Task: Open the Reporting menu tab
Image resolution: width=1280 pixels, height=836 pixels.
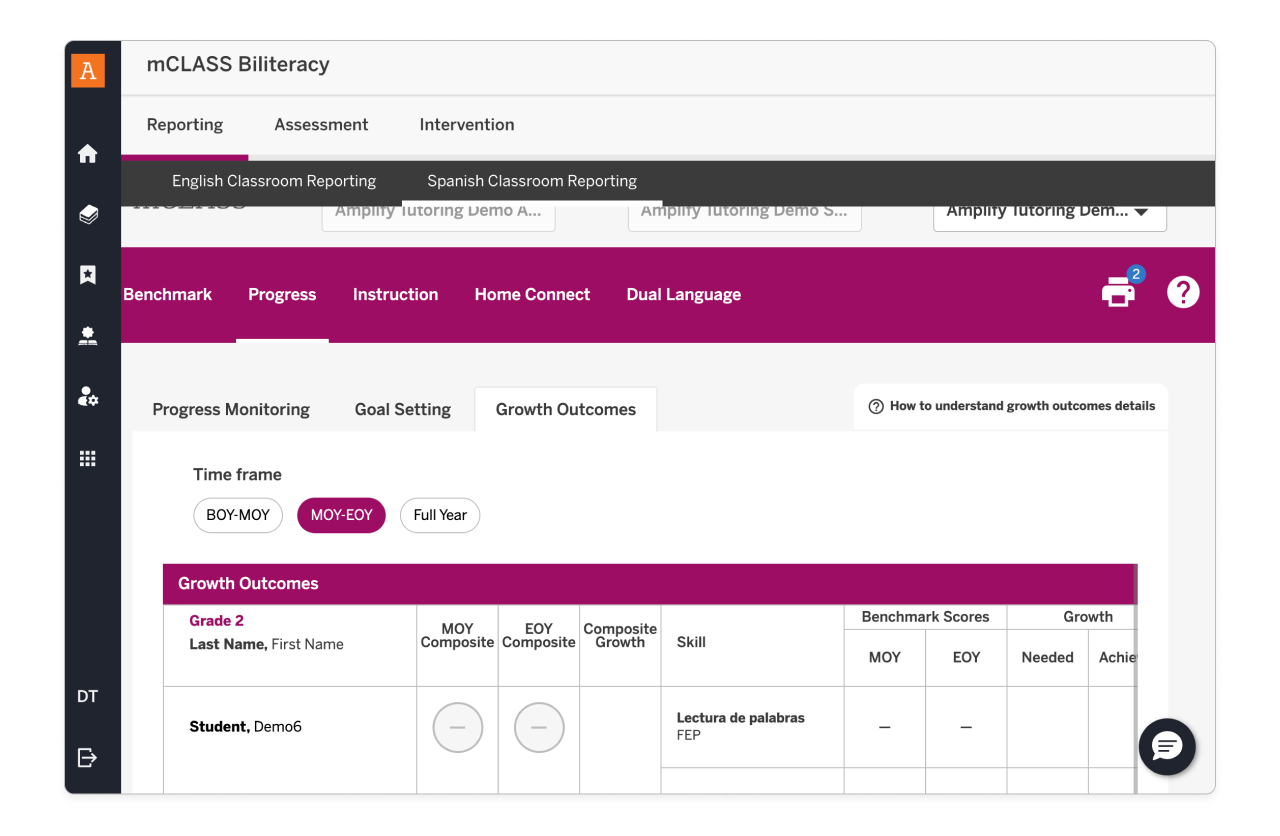Action: pyautogui.click(x=185, y=125)
